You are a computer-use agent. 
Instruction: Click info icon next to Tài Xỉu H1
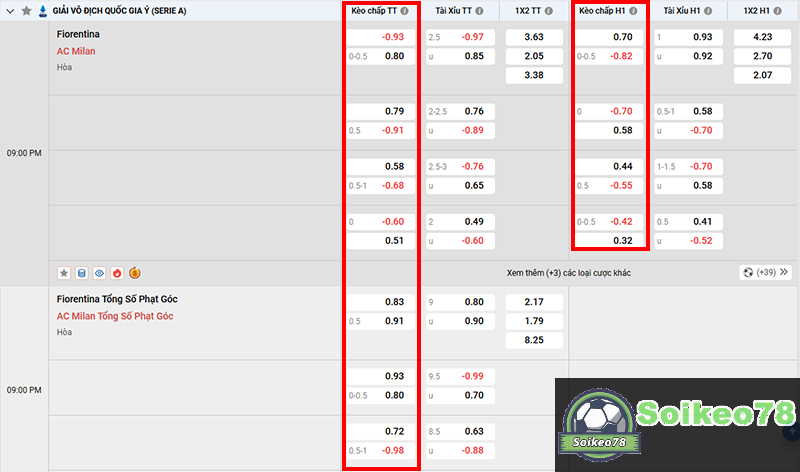click(707, 11)
